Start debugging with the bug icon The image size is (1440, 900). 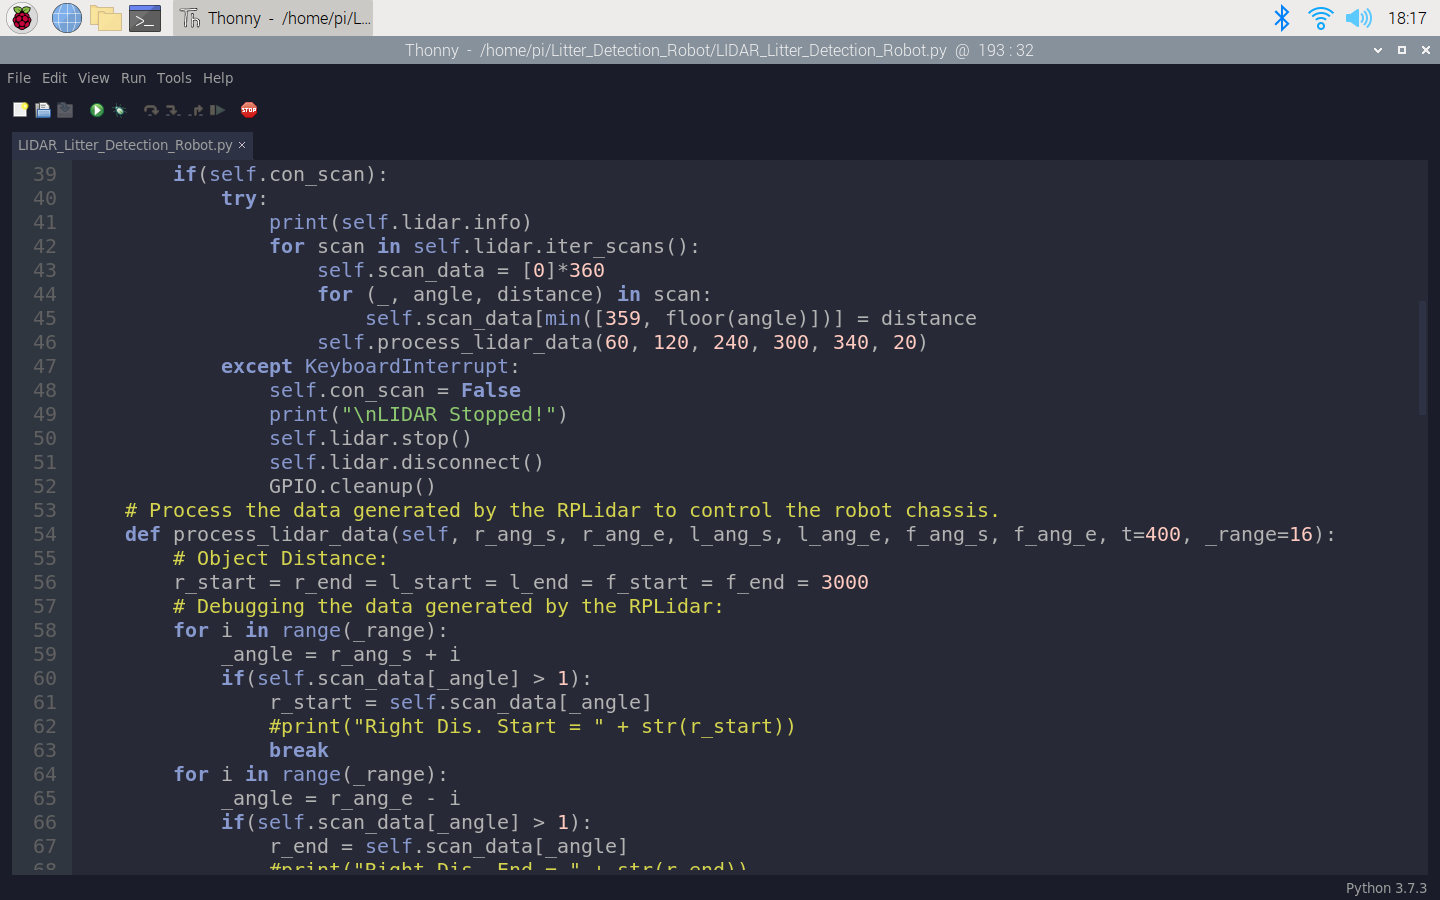pos(119,110)
